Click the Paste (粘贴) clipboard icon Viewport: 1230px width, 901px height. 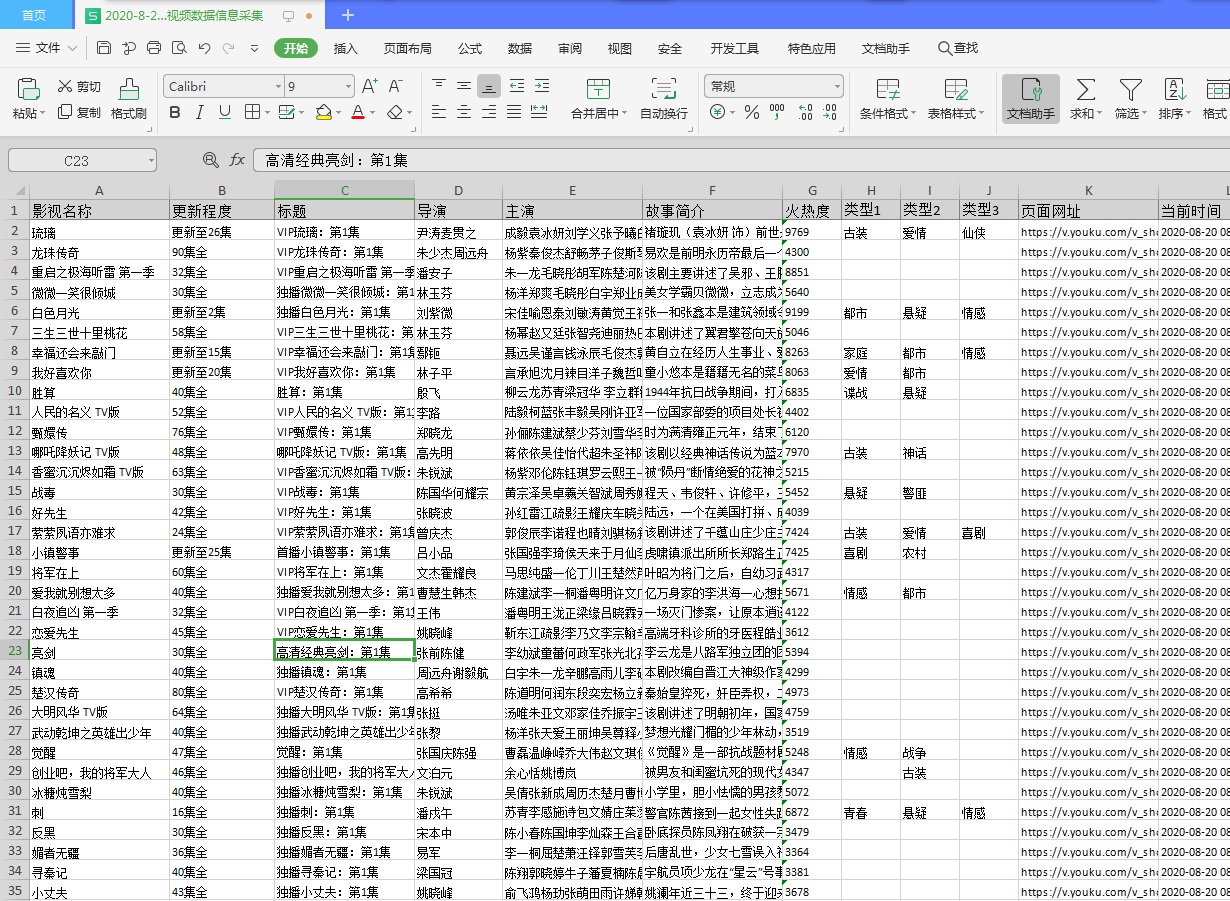[28, 88]
